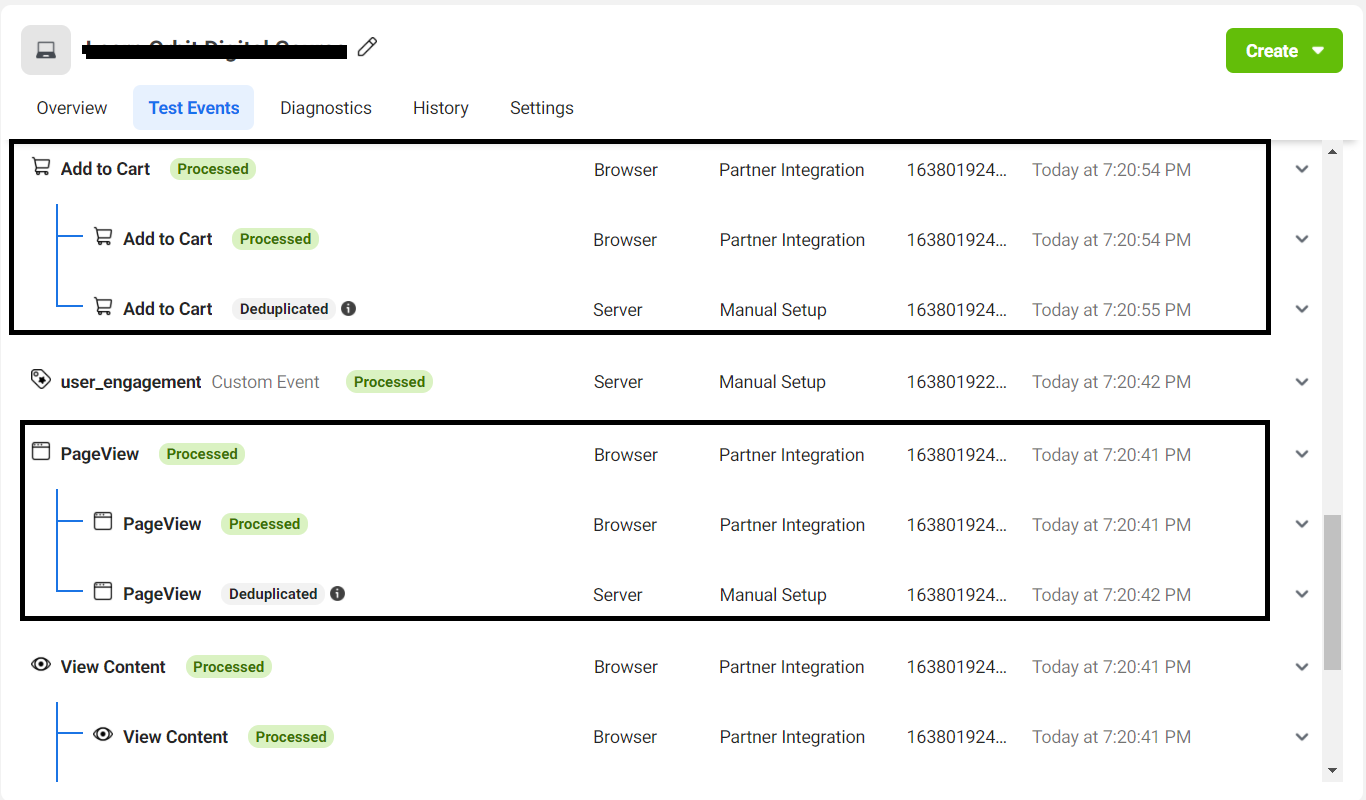Expand the user_engagement event row chevron

coord(1302,382)
